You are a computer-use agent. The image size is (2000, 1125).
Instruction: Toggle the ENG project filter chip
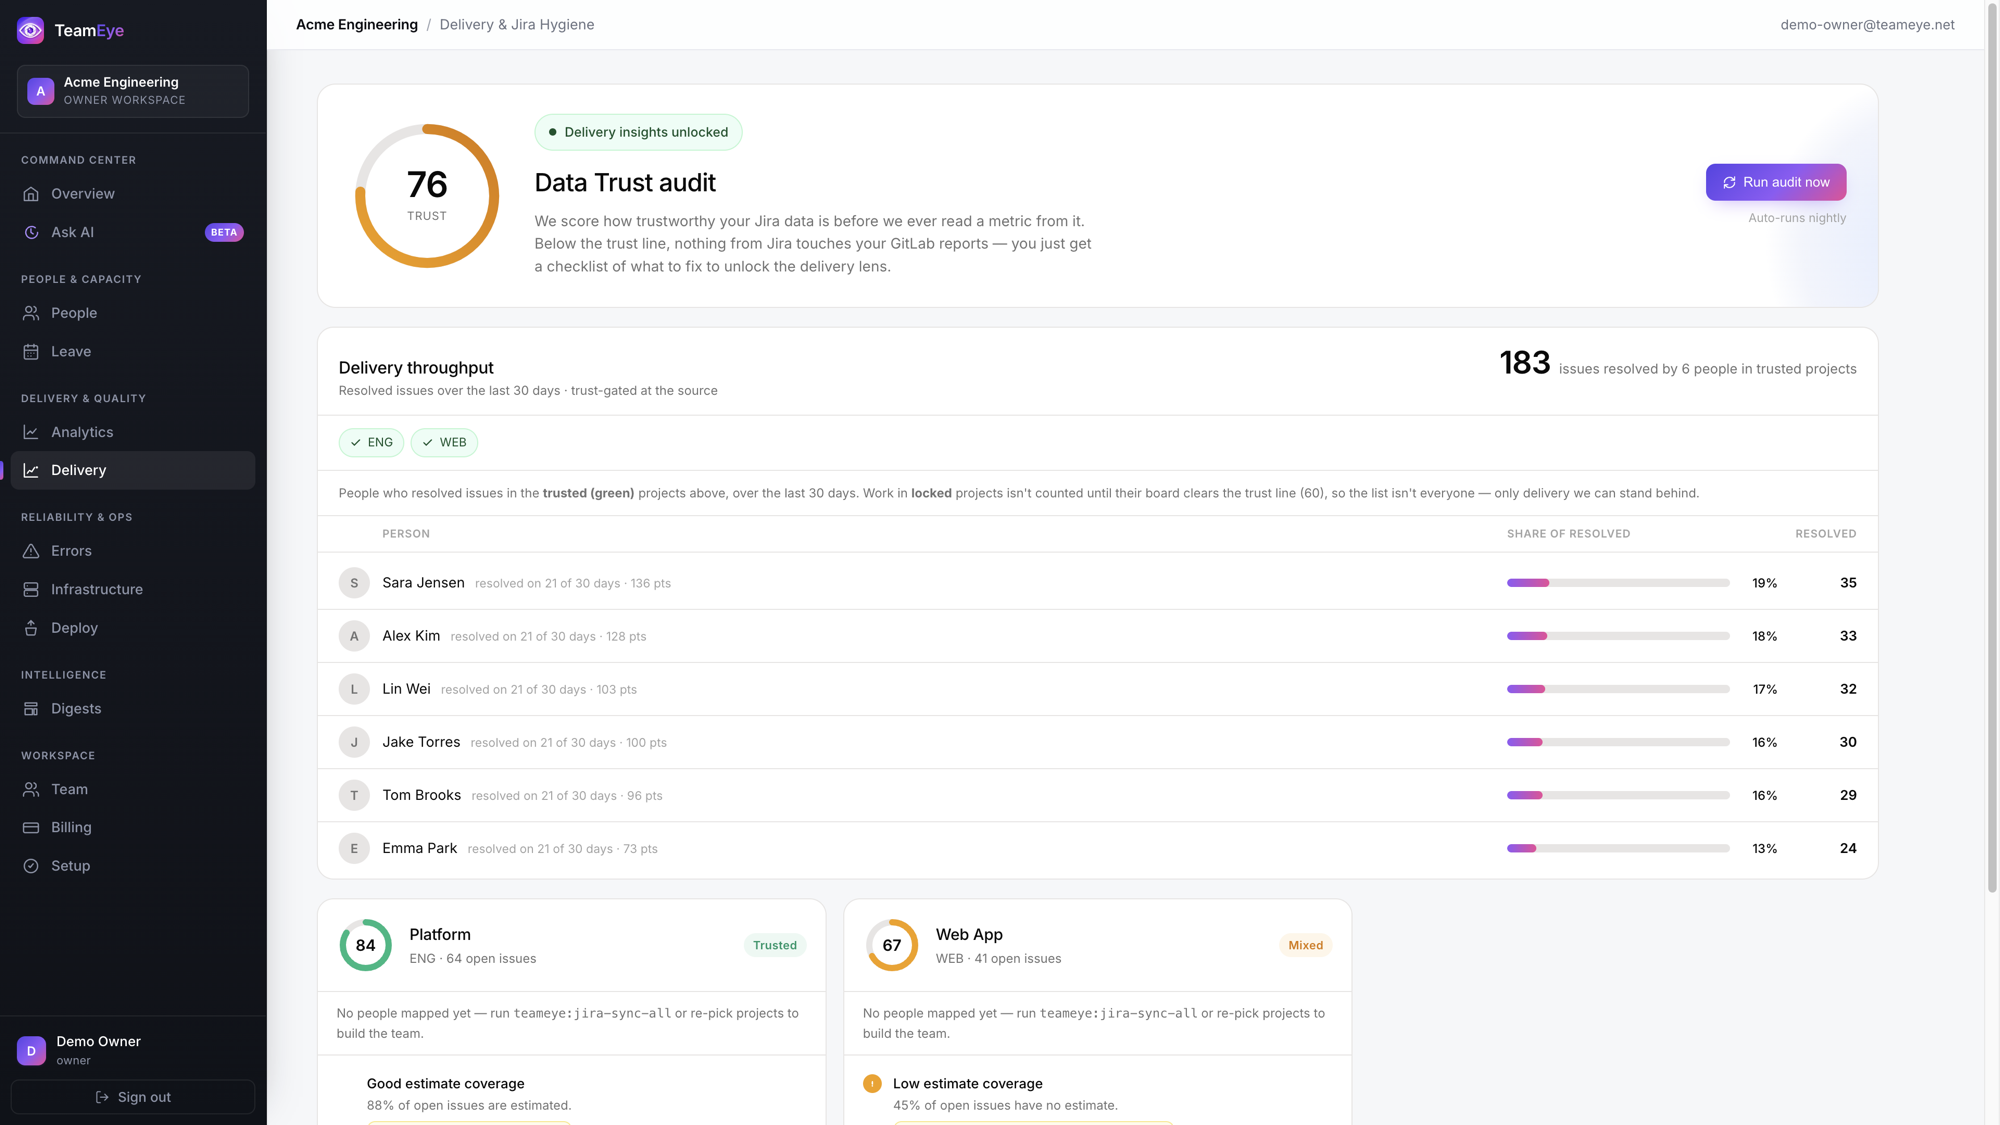(371, 442)
